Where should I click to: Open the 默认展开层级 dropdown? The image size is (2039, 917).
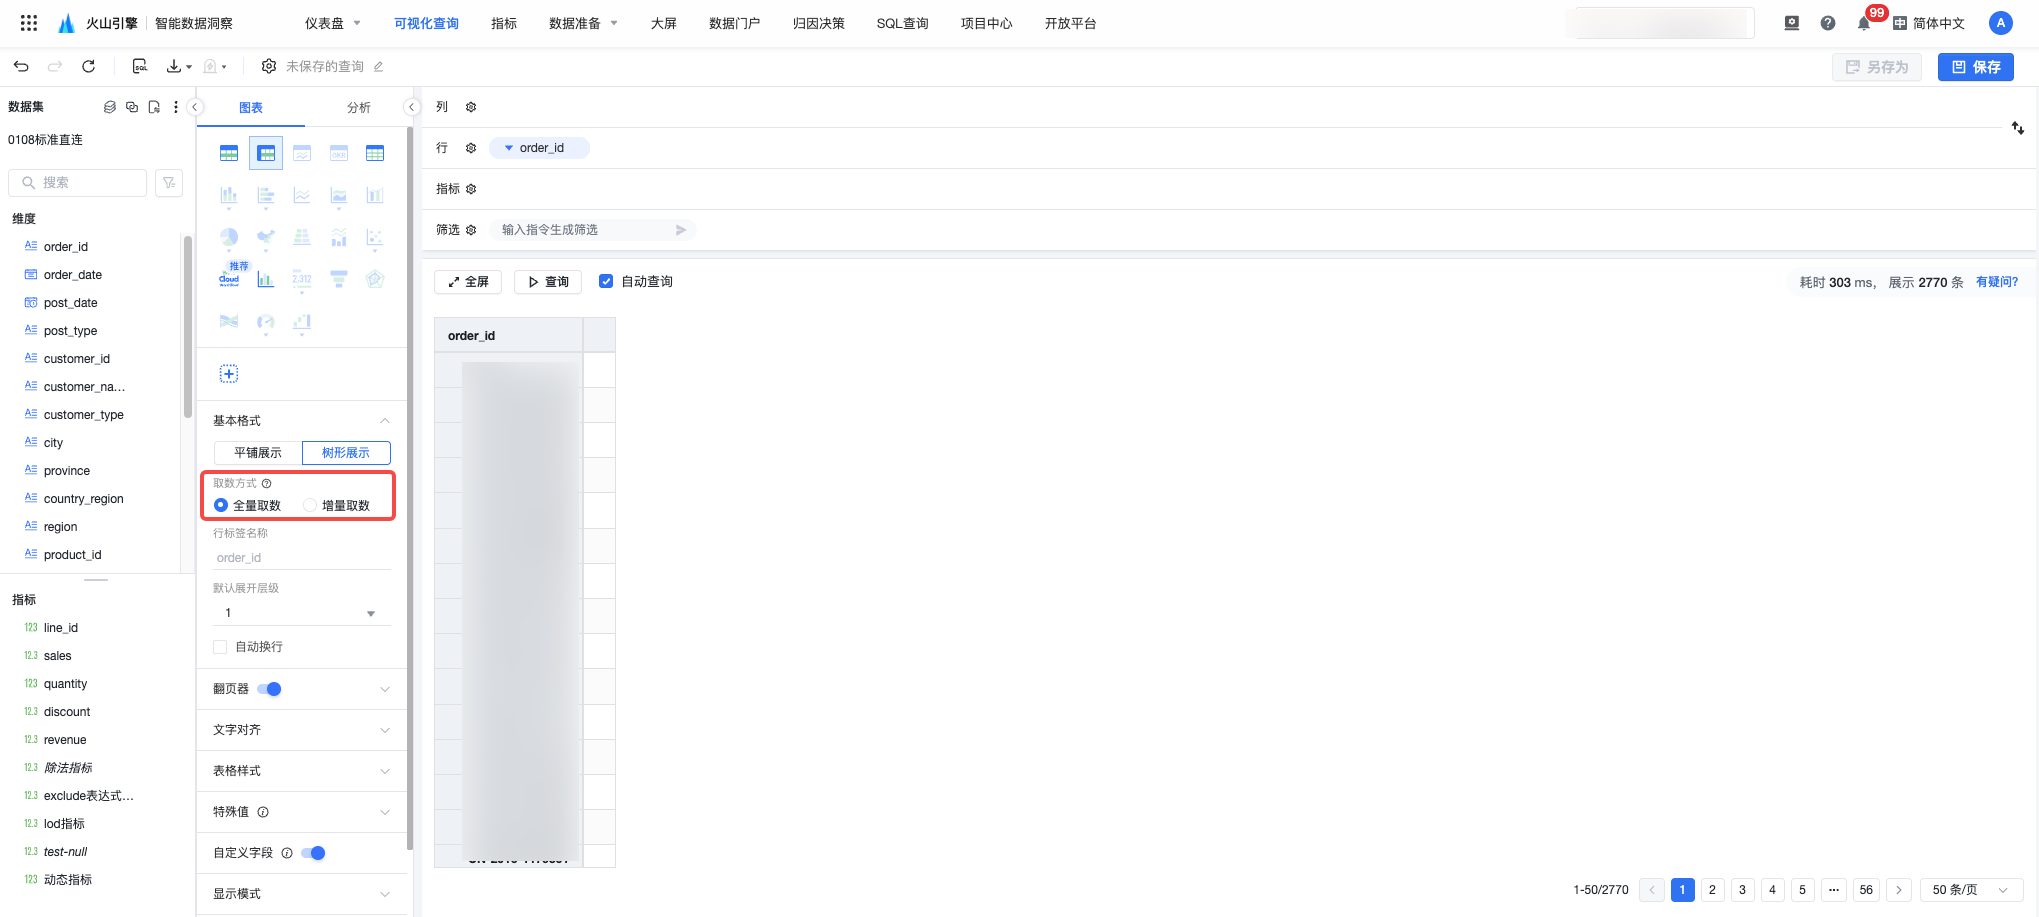coord(301,613)
